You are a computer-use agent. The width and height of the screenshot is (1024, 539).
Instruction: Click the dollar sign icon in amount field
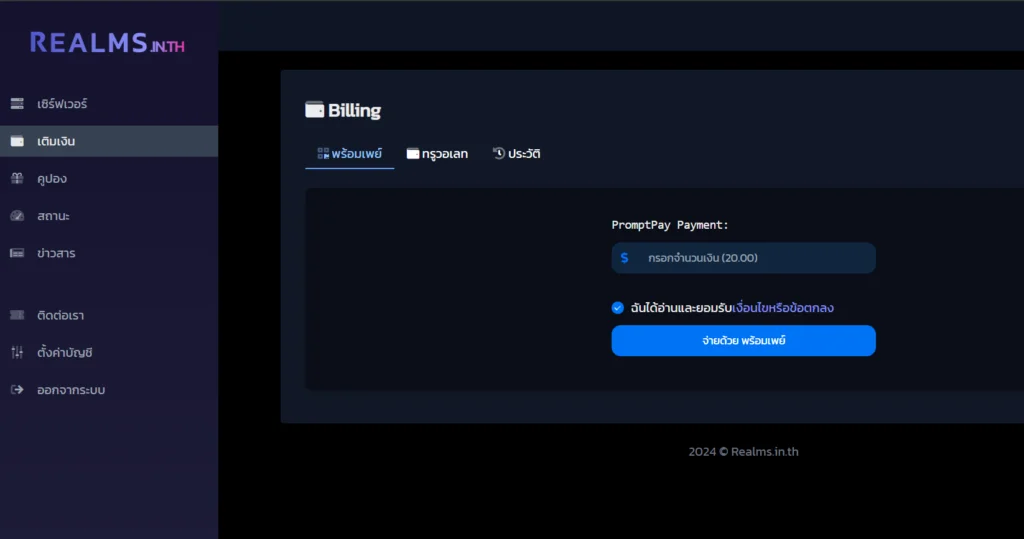(x=624, y=258)
